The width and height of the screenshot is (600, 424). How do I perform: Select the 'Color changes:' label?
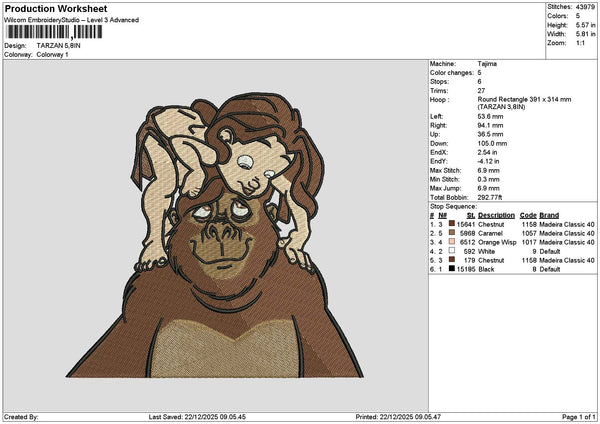click(x=452, y=73)
